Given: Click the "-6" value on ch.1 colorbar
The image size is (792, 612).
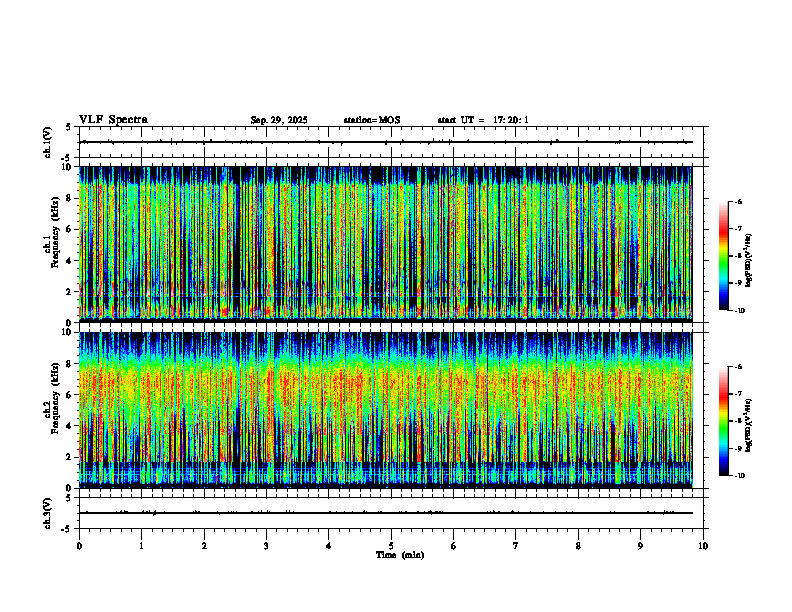Looking at the screenshot, I should click(x=738, y=202).
